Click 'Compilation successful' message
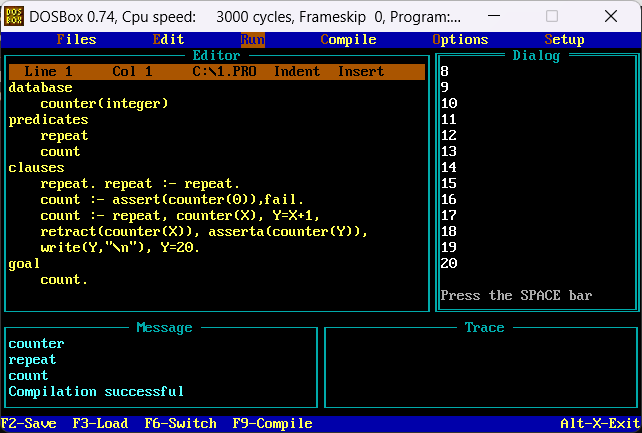 click(96, 392)
